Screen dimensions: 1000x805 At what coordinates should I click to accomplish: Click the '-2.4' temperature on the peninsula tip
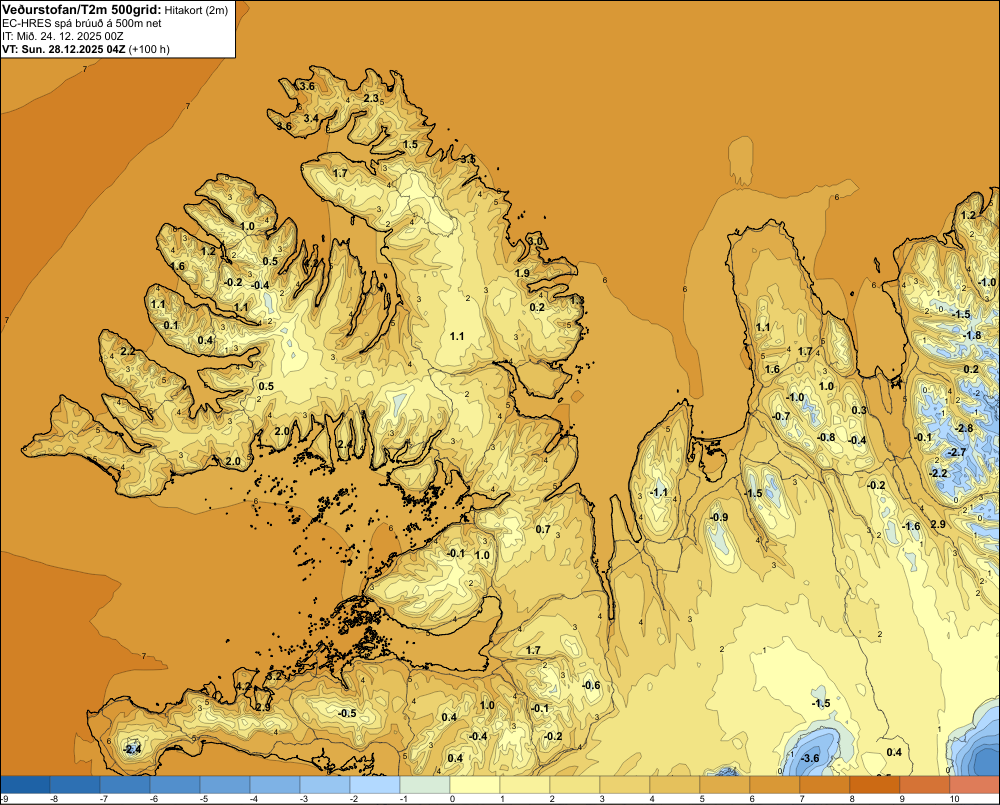point(132,749)
